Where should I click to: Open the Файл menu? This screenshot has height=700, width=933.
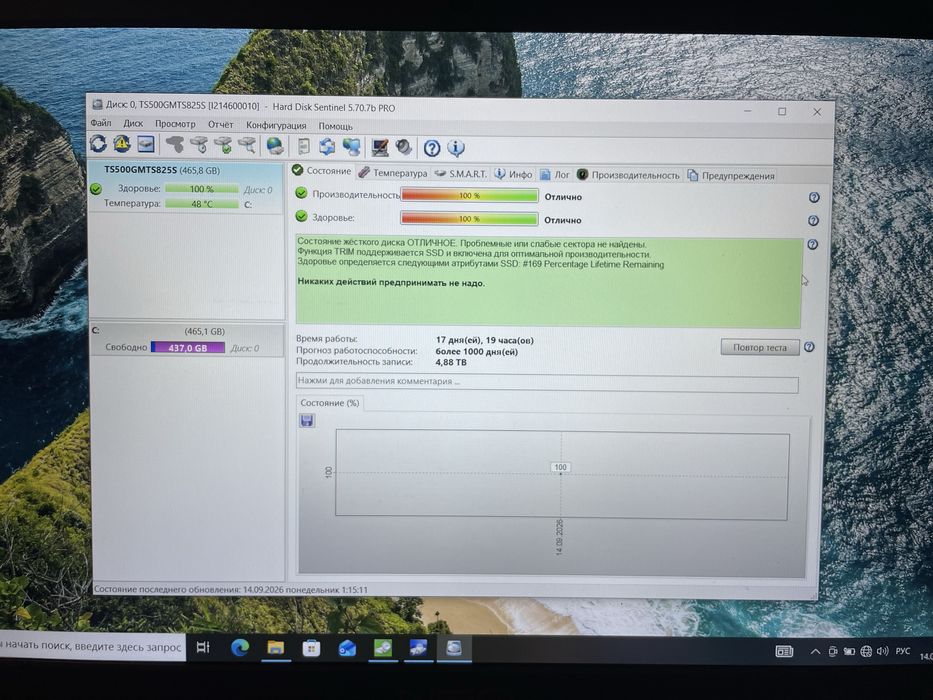pos(101,123)
